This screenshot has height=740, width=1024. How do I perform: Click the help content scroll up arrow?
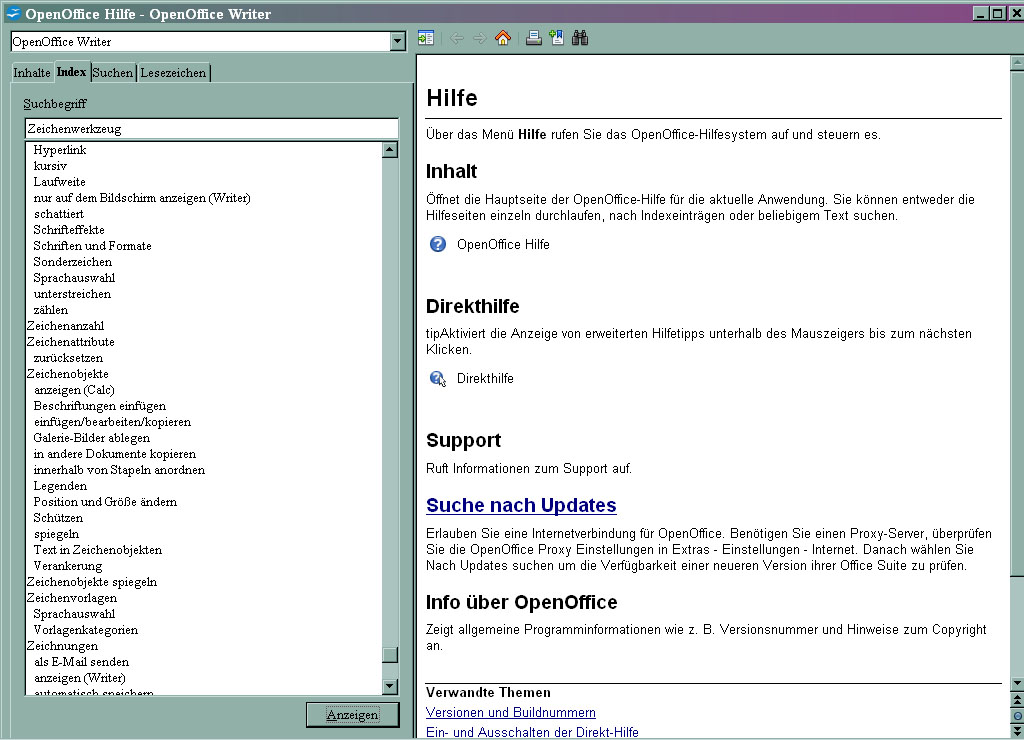point(1017,63)
